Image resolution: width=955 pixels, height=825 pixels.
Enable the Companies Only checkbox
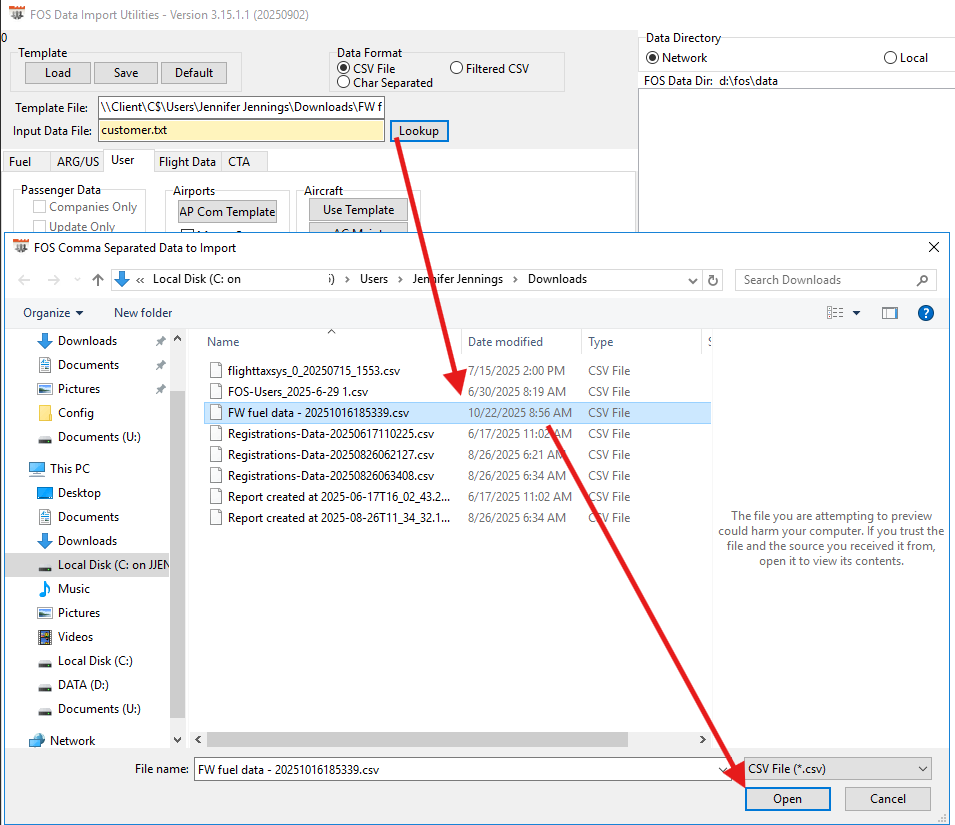coord(40,207)
